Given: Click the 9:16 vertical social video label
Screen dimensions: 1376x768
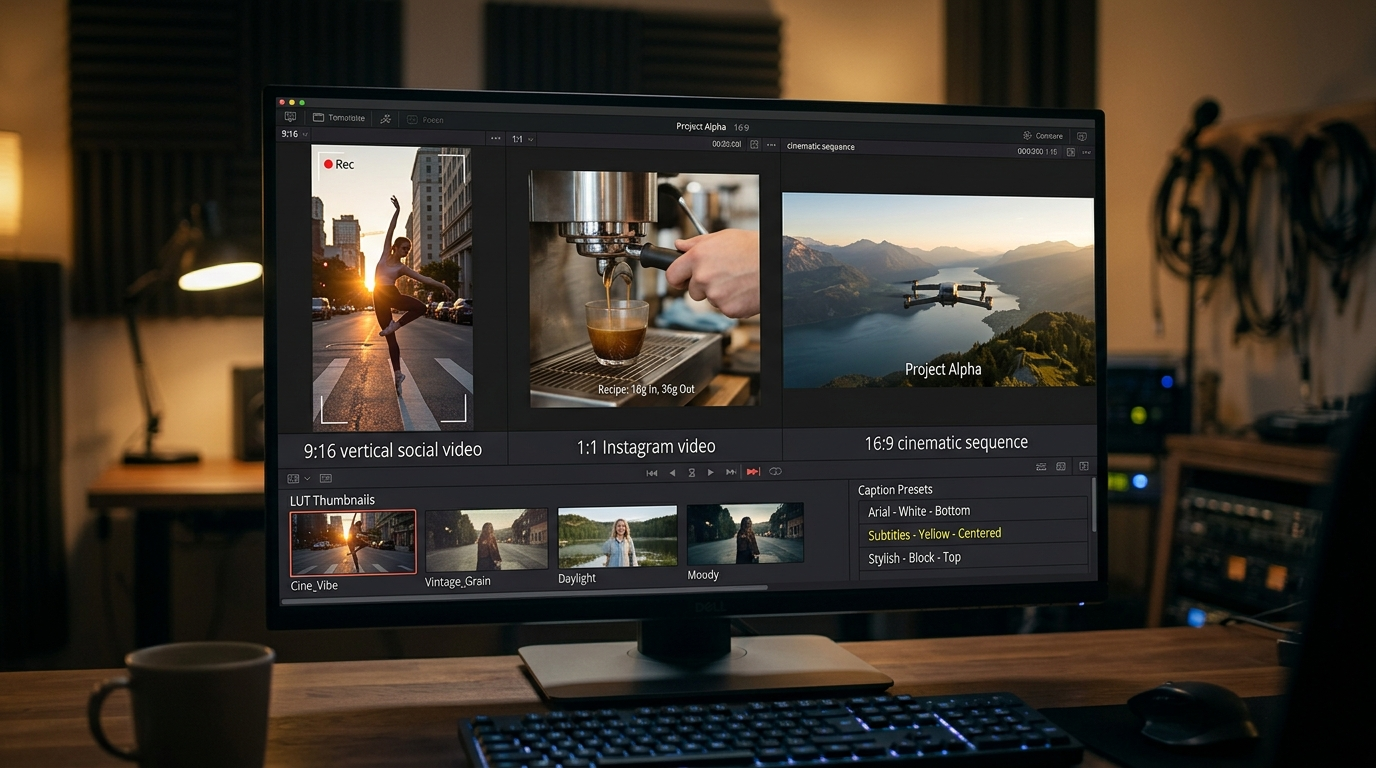Looking at the screenshot, I should click(393, 450).
